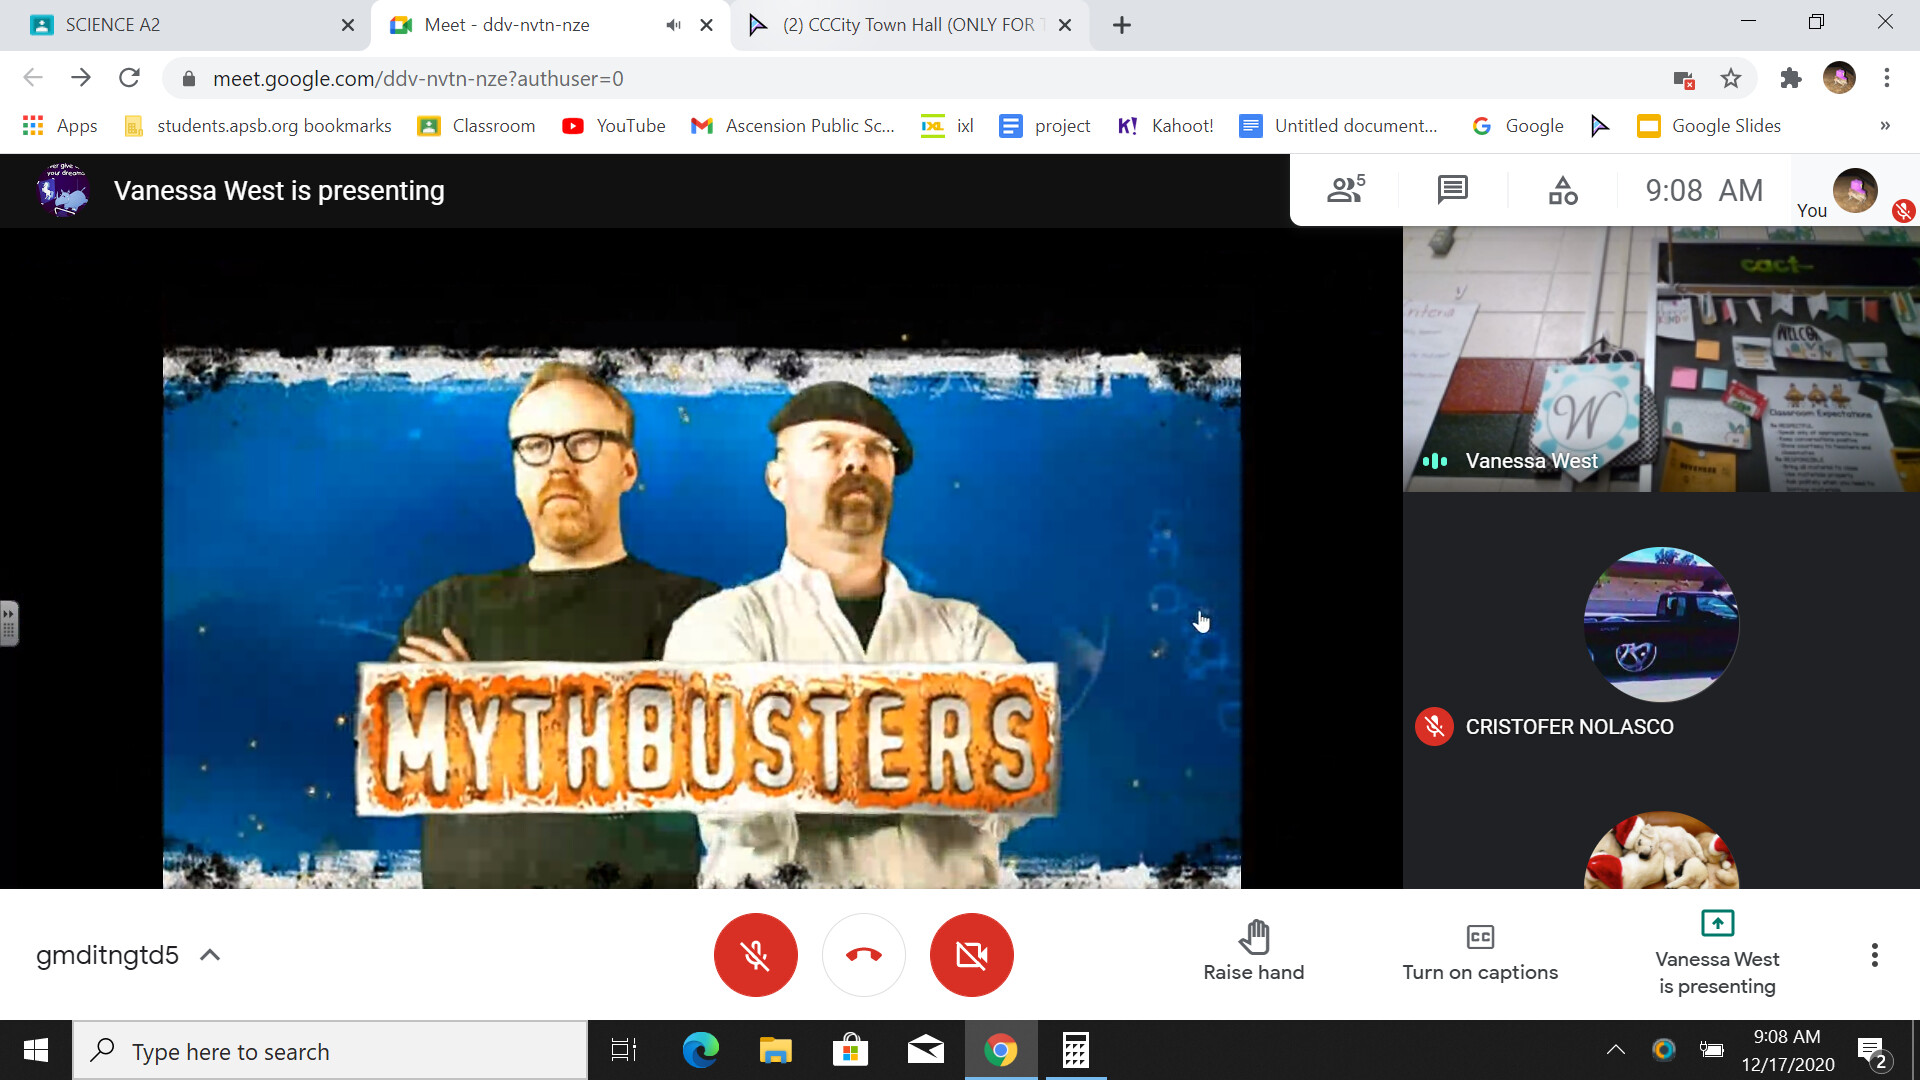1920x1080 pixels.
Task: Click the red hang up call button
Action: 864,955
